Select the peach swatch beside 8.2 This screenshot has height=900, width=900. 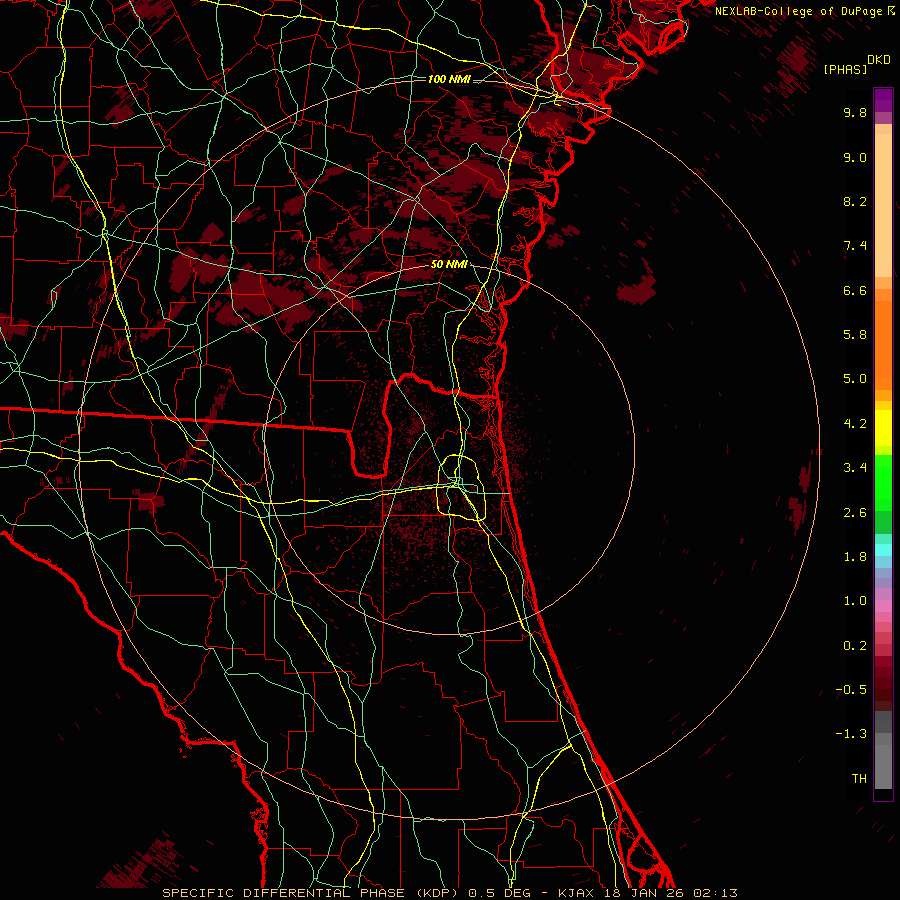[x=883, y=205]
